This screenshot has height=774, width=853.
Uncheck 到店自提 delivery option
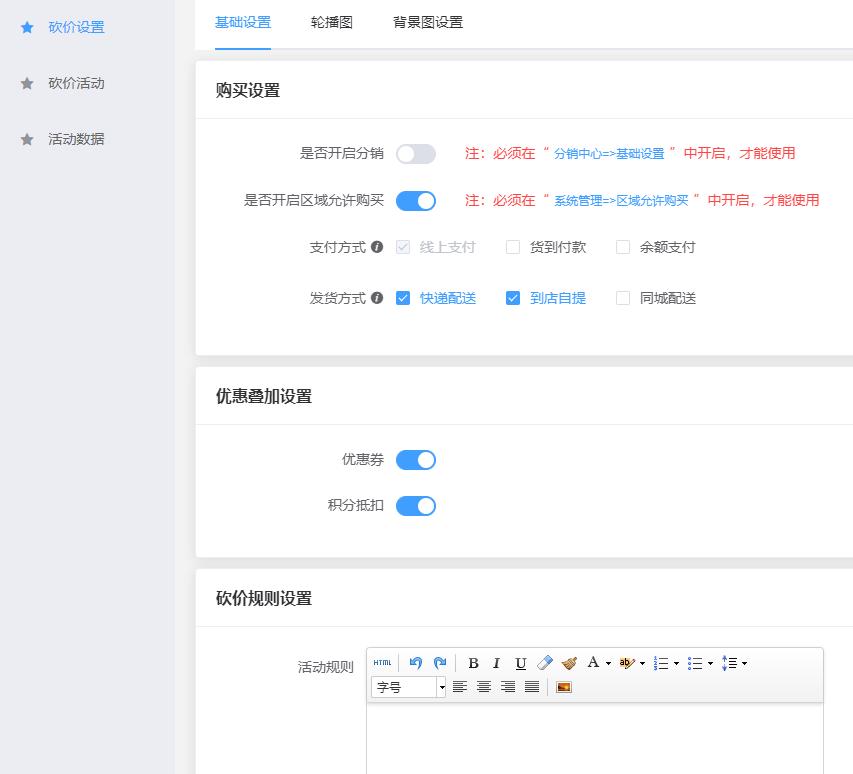tap(512, 298)
